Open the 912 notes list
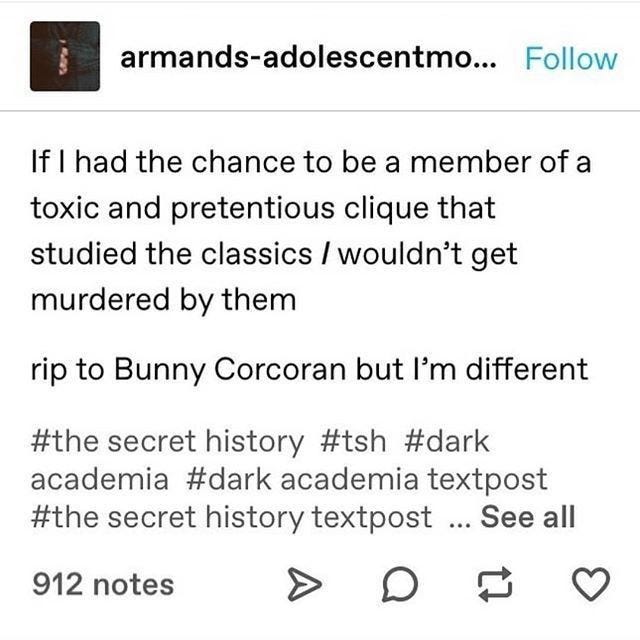The width and height of the screenshot is (640, 640). (103, 584)
